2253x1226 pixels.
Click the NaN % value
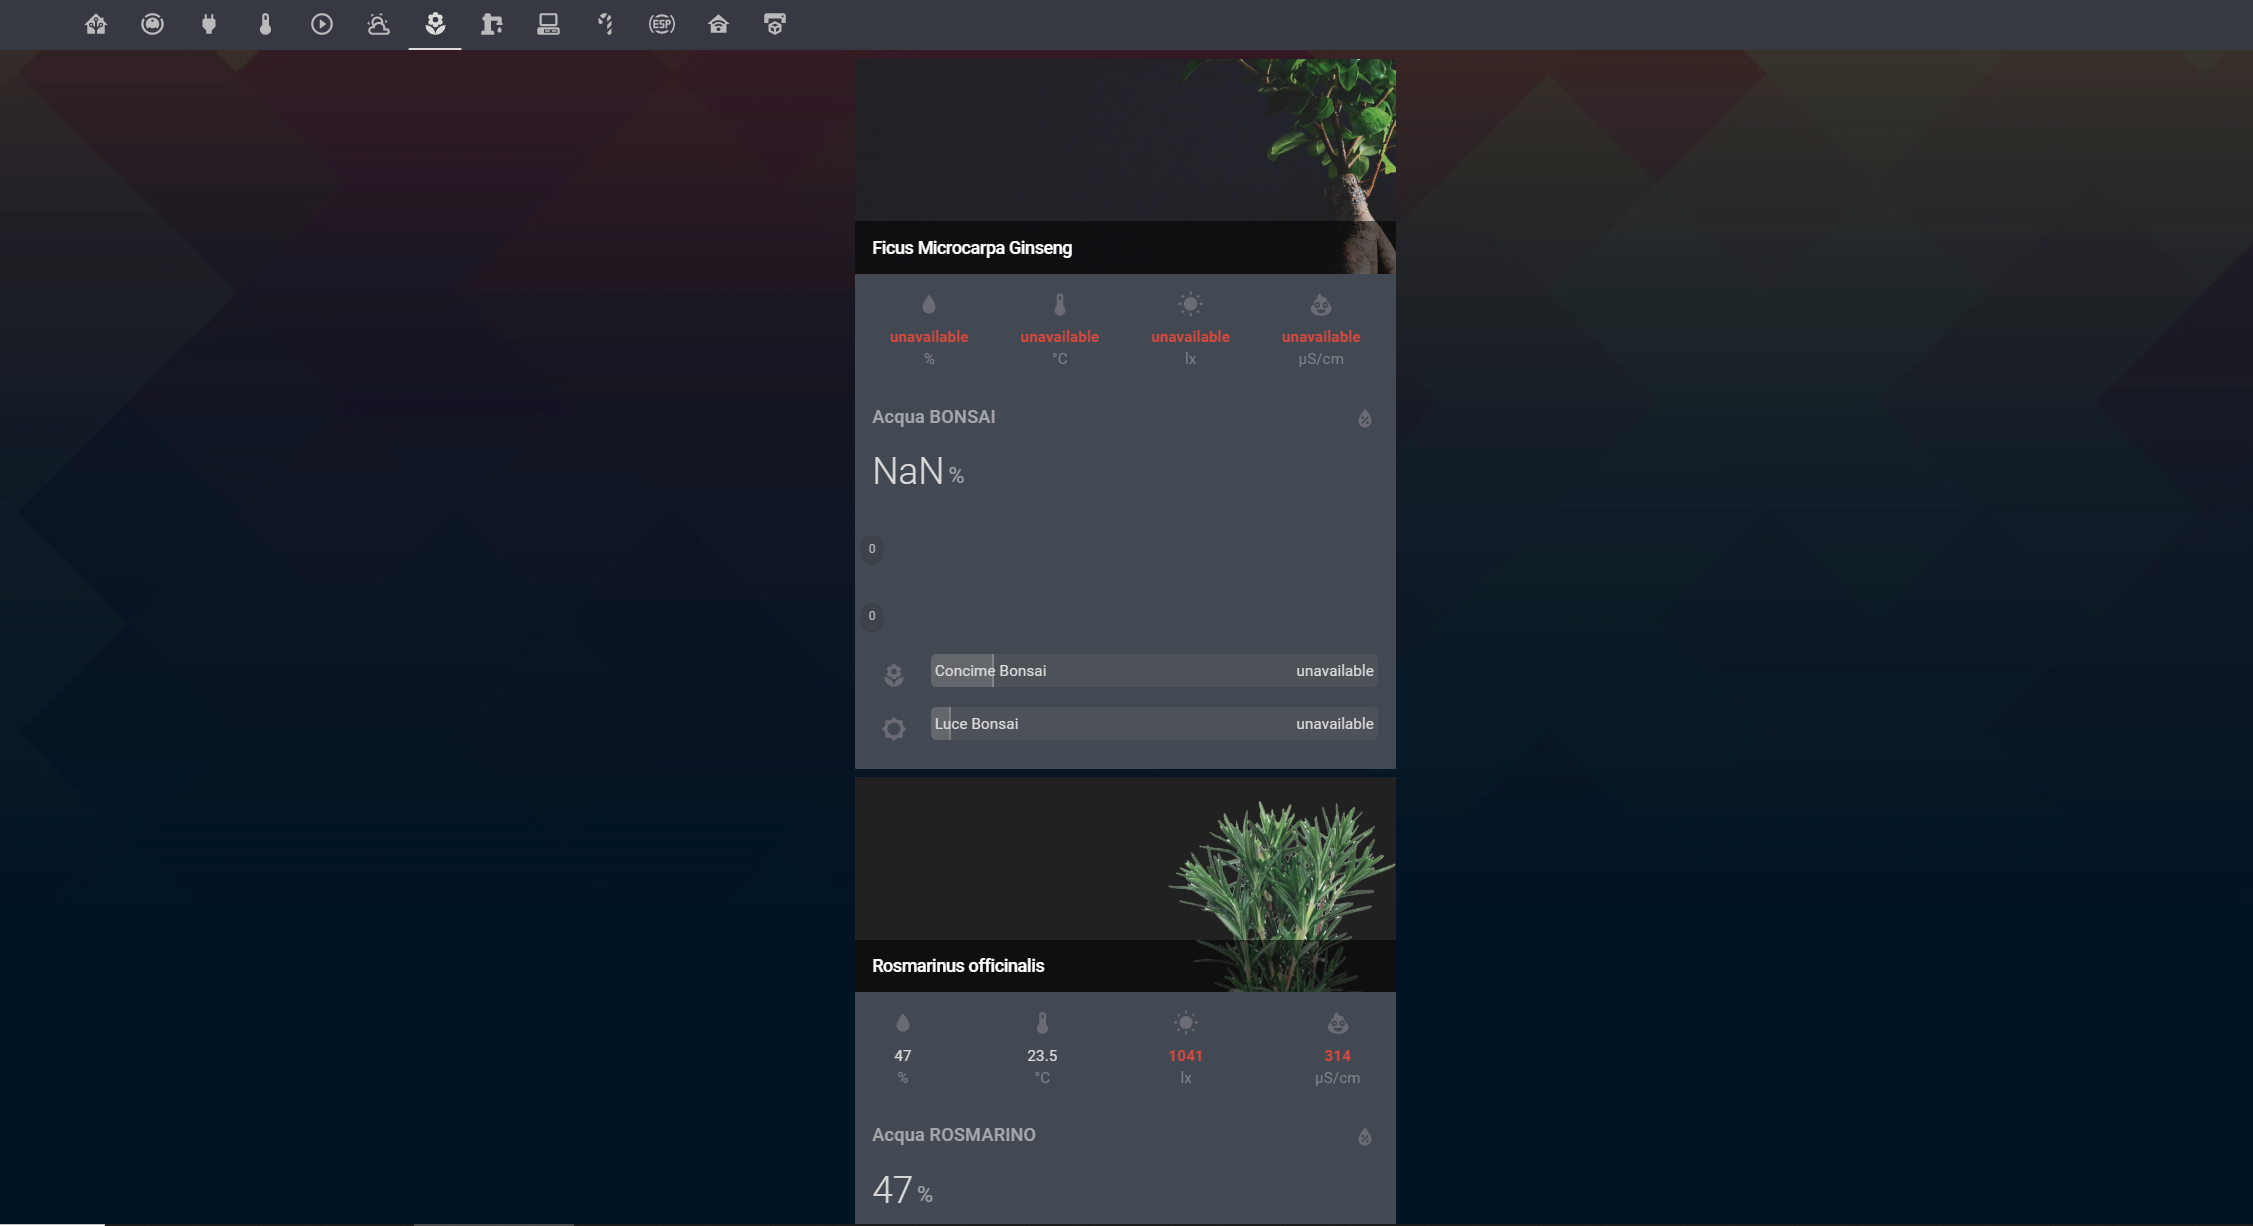point(918,471)
